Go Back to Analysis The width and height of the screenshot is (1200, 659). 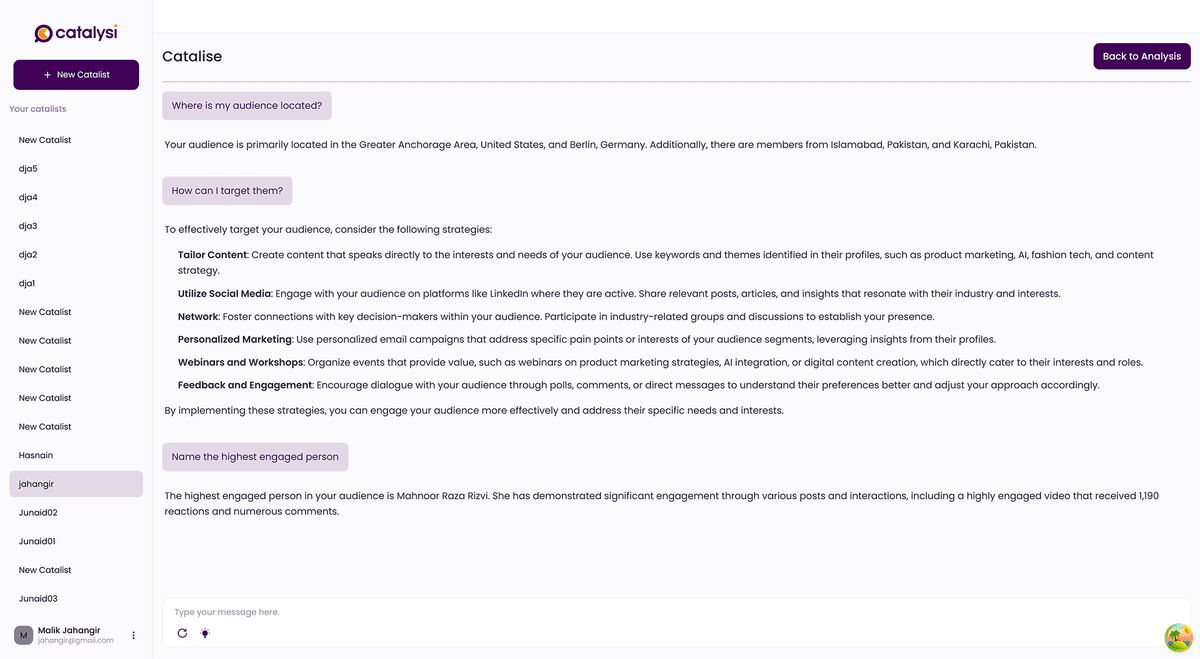click(1141, 57)
